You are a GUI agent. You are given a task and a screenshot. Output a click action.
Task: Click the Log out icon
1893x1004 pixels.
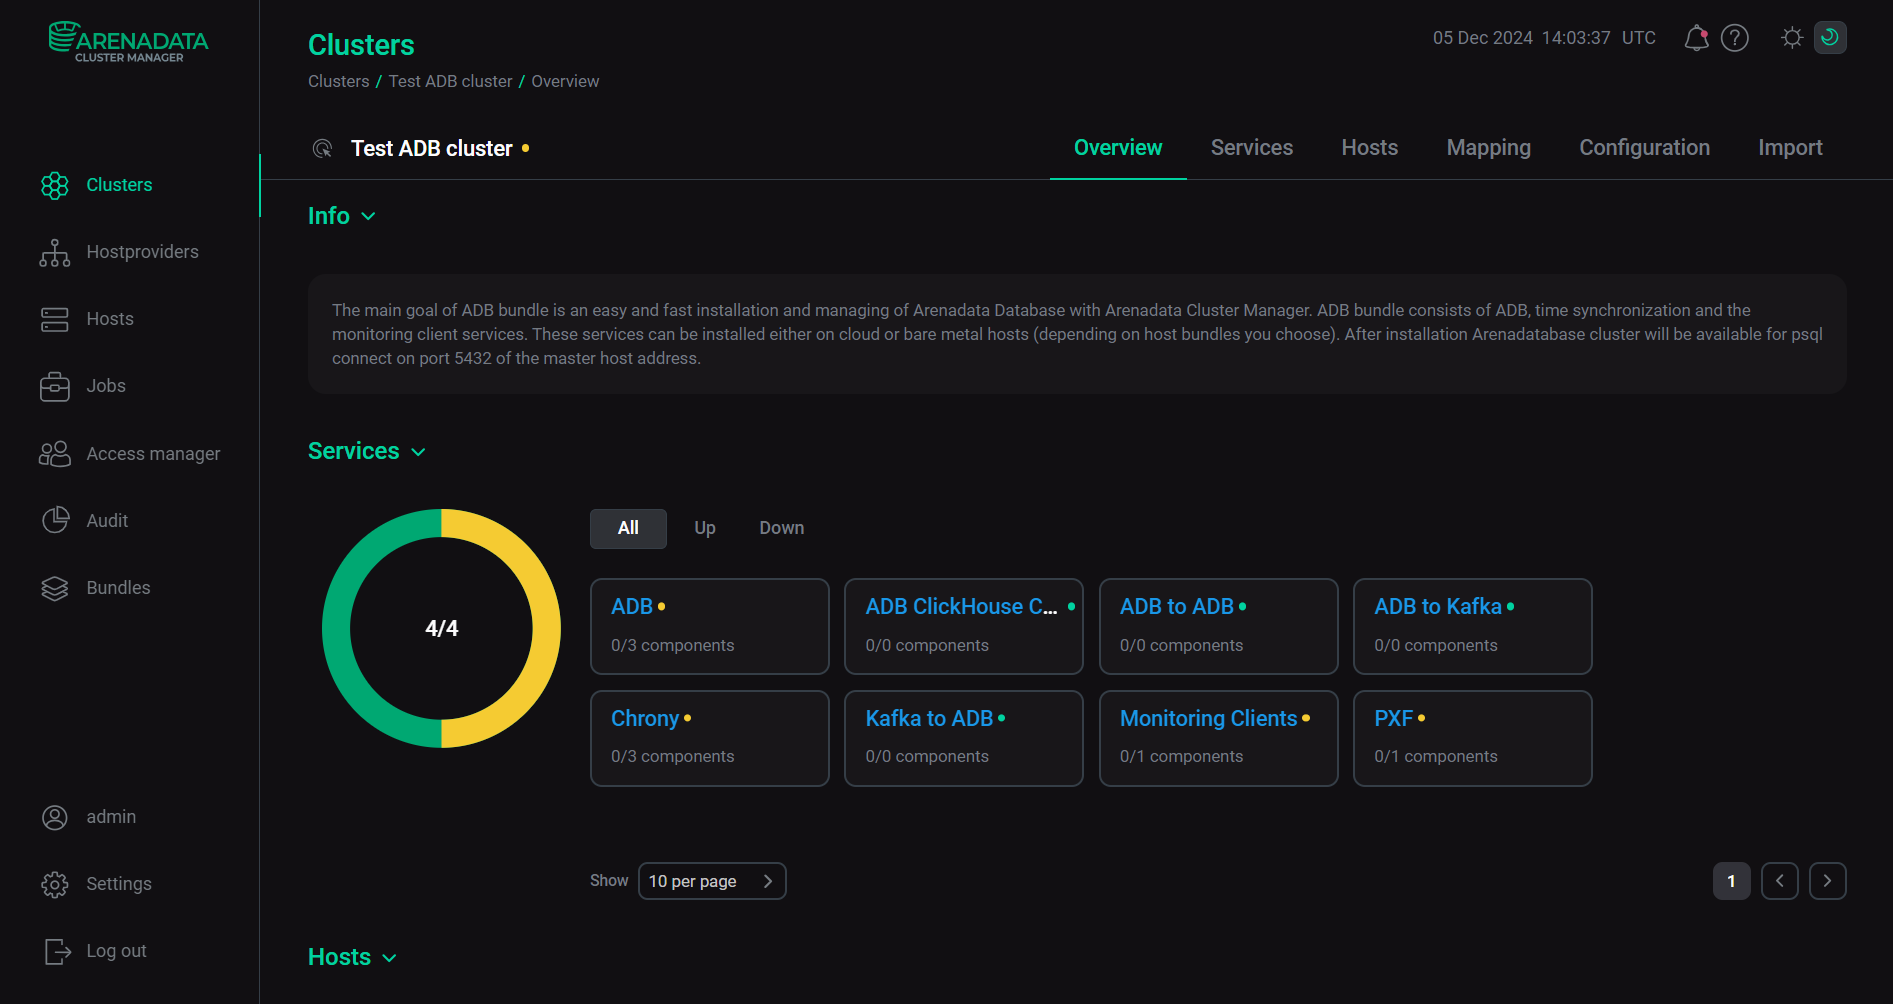(x=57, y=951)
